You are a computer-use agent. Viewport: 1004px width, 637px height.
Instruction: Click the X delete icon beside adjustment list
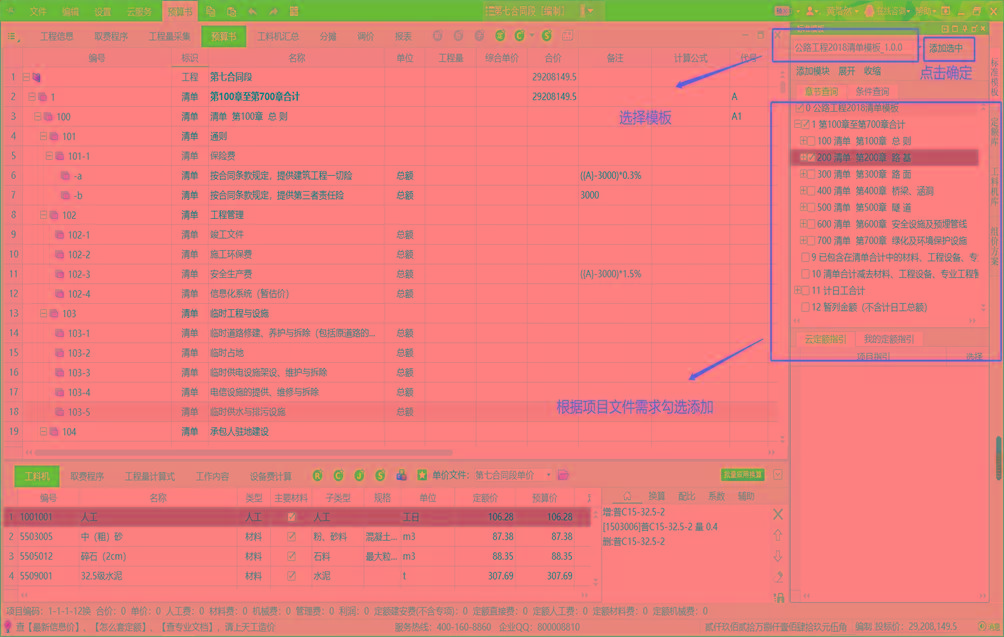click(x=778, y=514)
